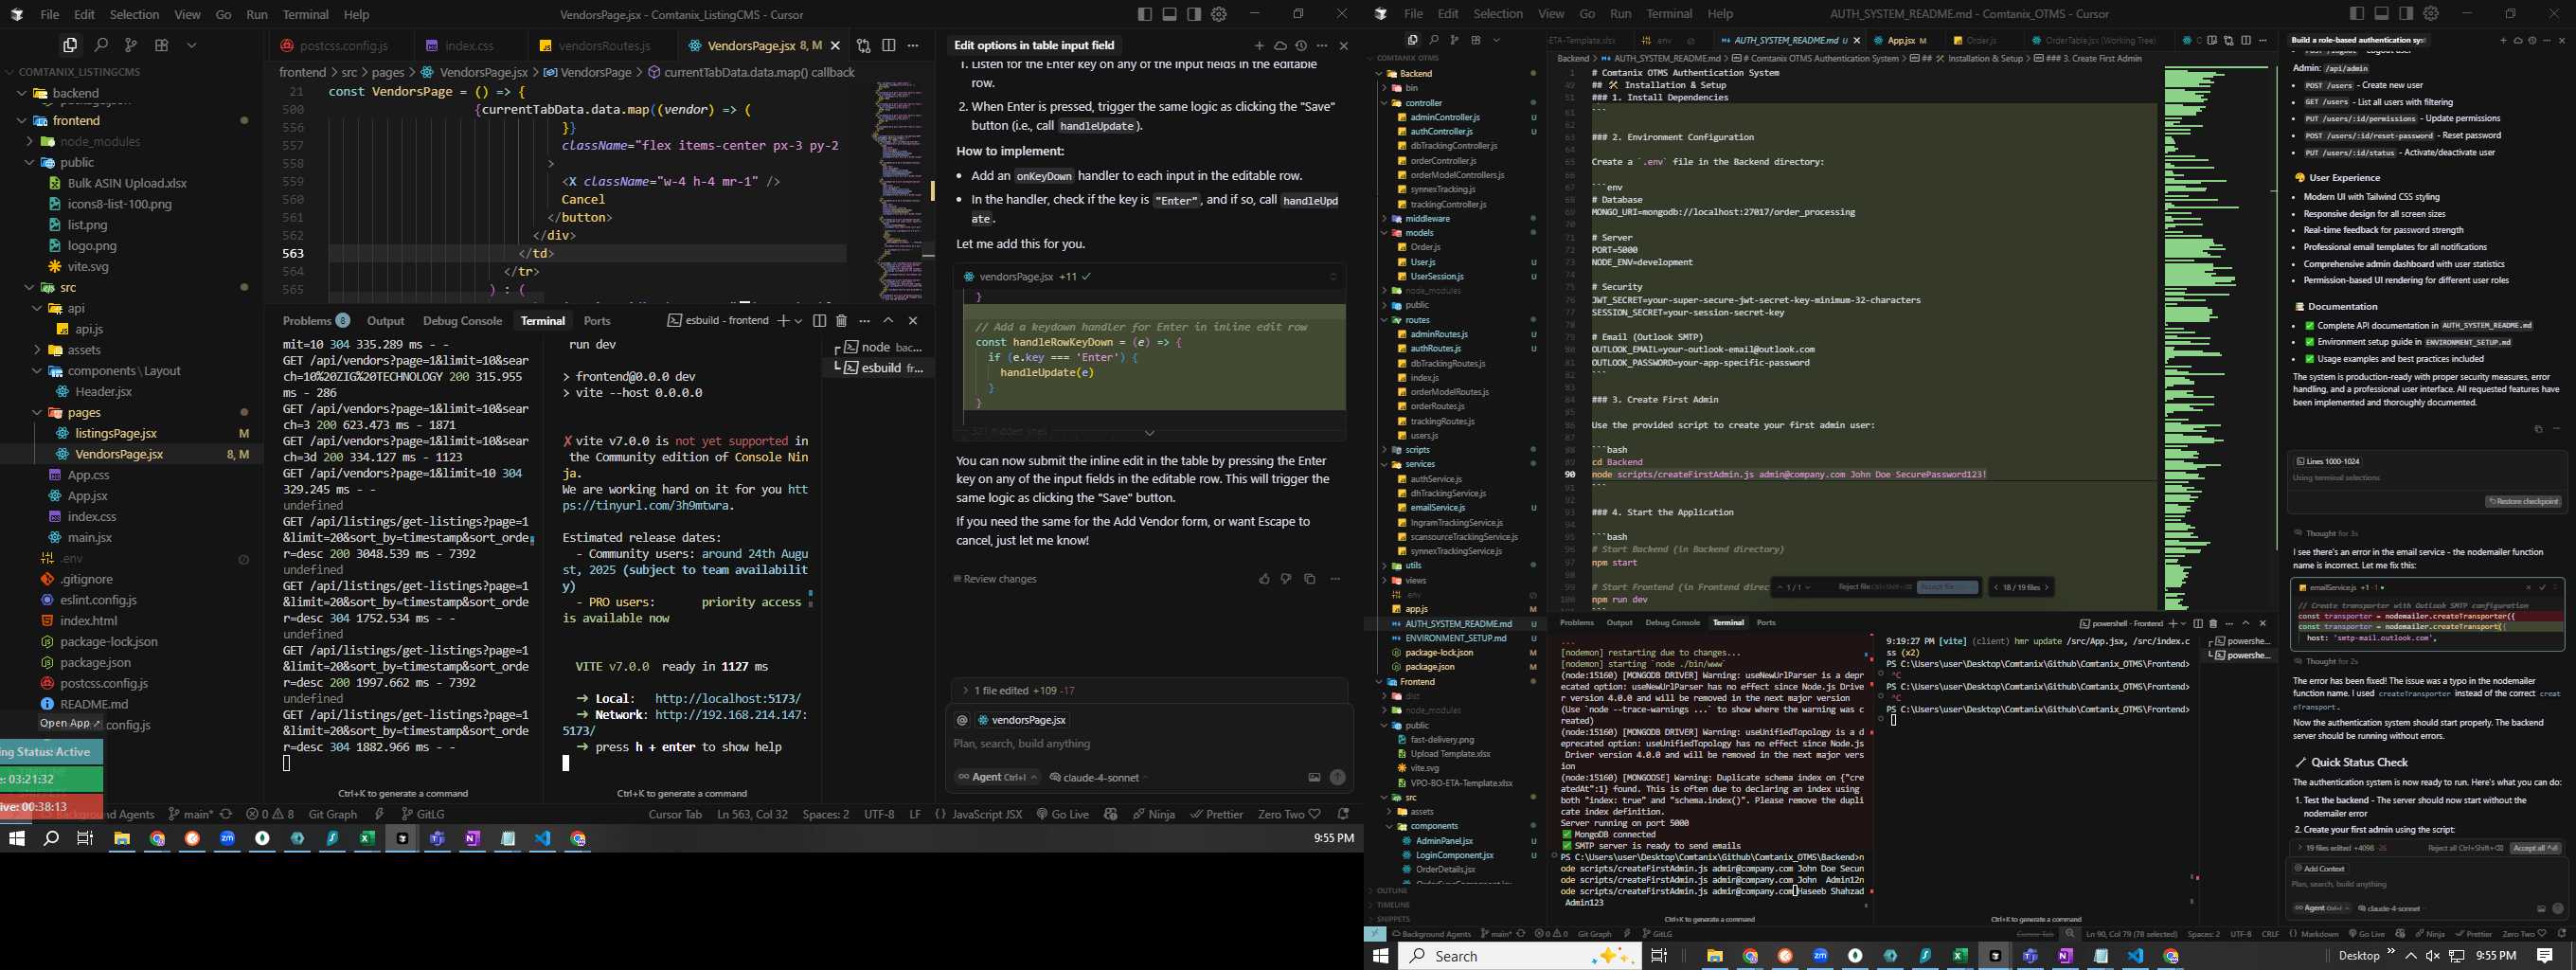Switch to the vendorsRoutes.js editor tab

pyautogui.click(x=604, y=46)
